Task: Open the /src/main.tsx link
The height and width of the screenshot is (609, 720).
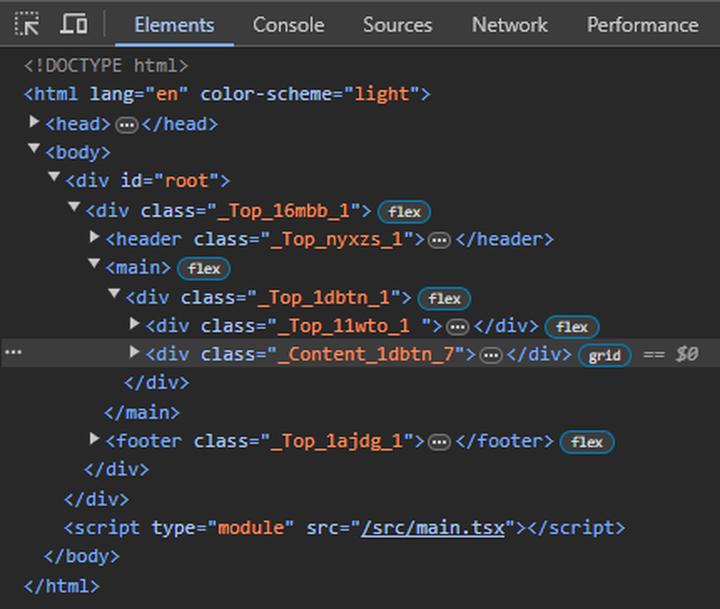Action: click(433, 528)
